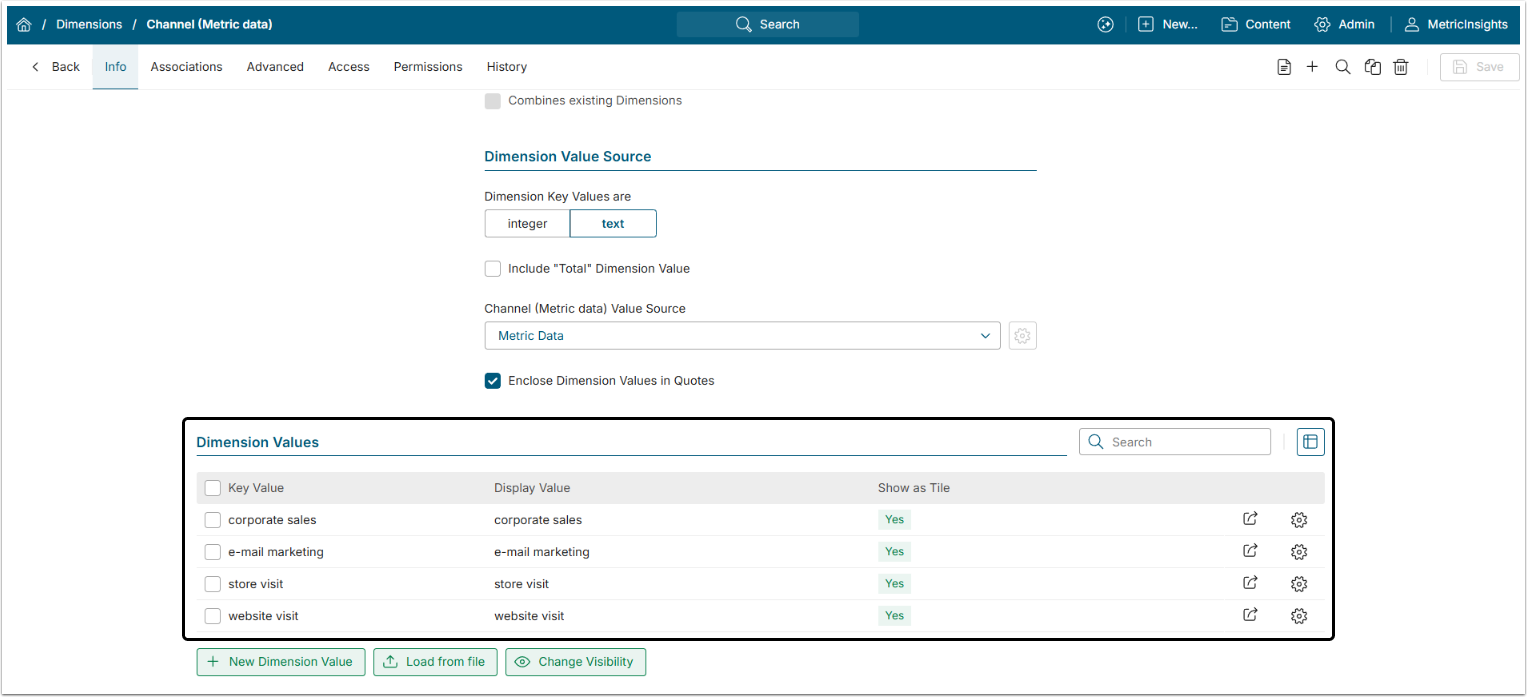This screenshot has width=1527, height=697.
Task: Open the document notes icon in toolbar
Action: [x=1284, y=67]
